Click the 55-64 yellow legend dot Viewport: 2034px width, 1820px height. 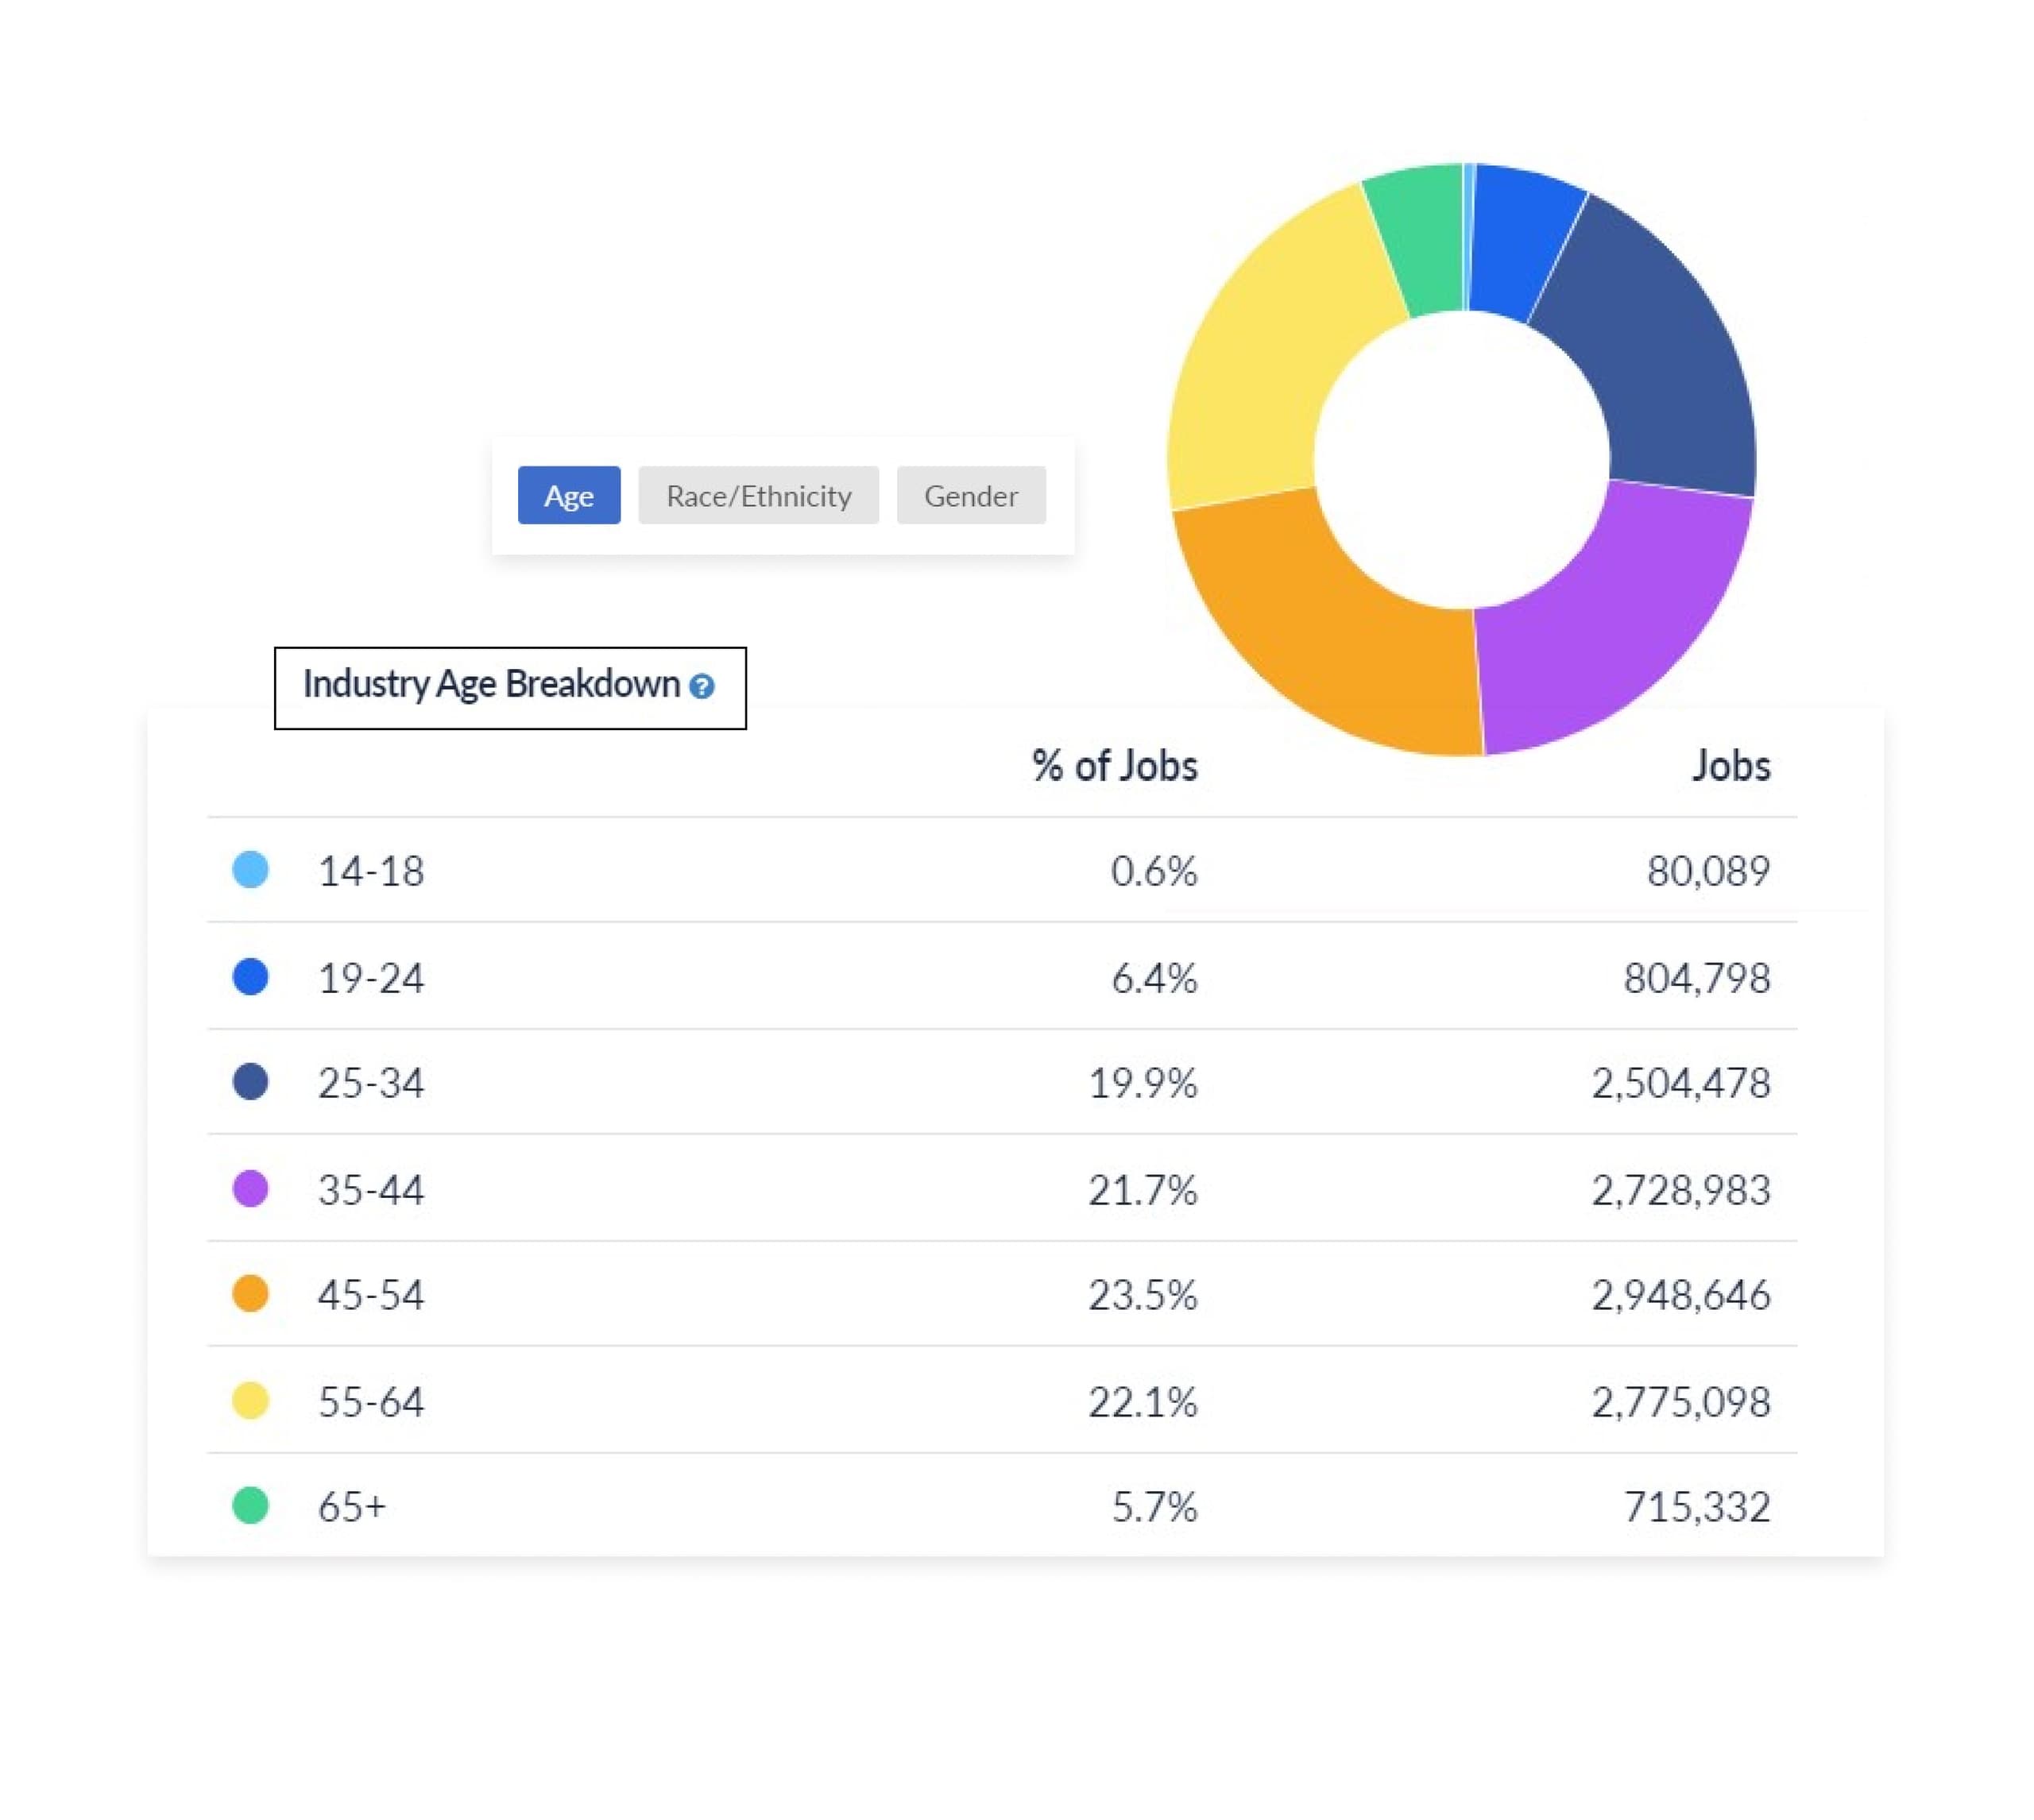coord(250,1400)
